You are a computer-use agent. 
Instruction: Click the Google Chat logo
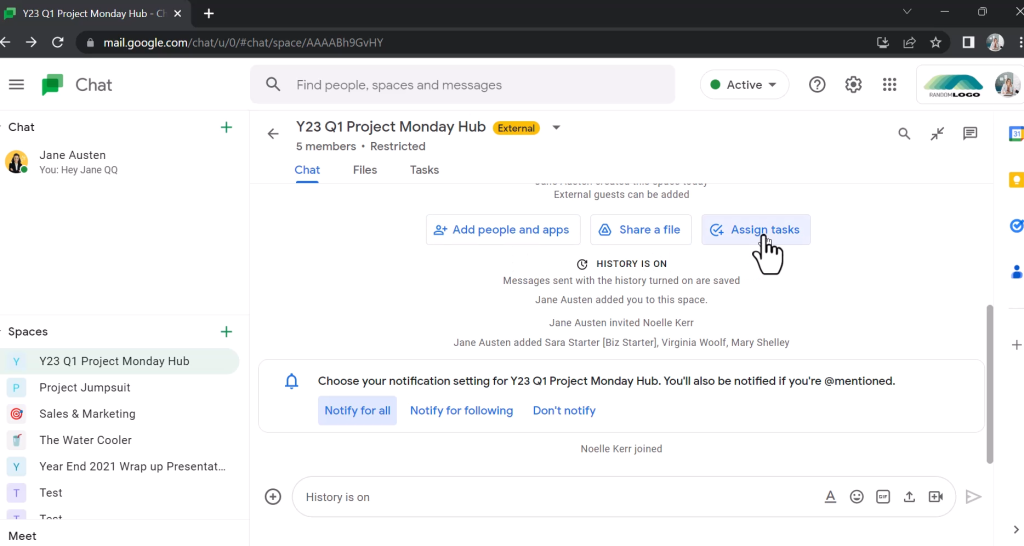(x=52, y=85)
